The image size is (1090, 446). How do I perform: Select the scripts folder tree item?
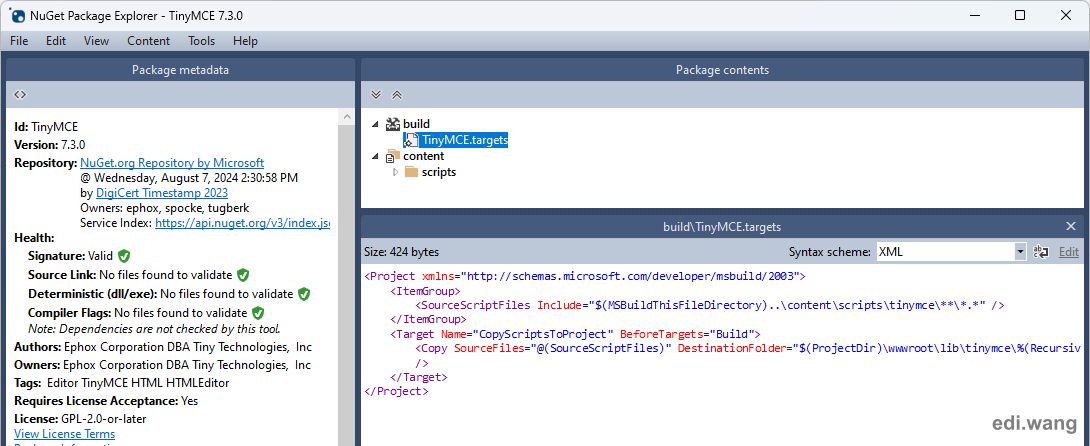click(x=439, y=172)
